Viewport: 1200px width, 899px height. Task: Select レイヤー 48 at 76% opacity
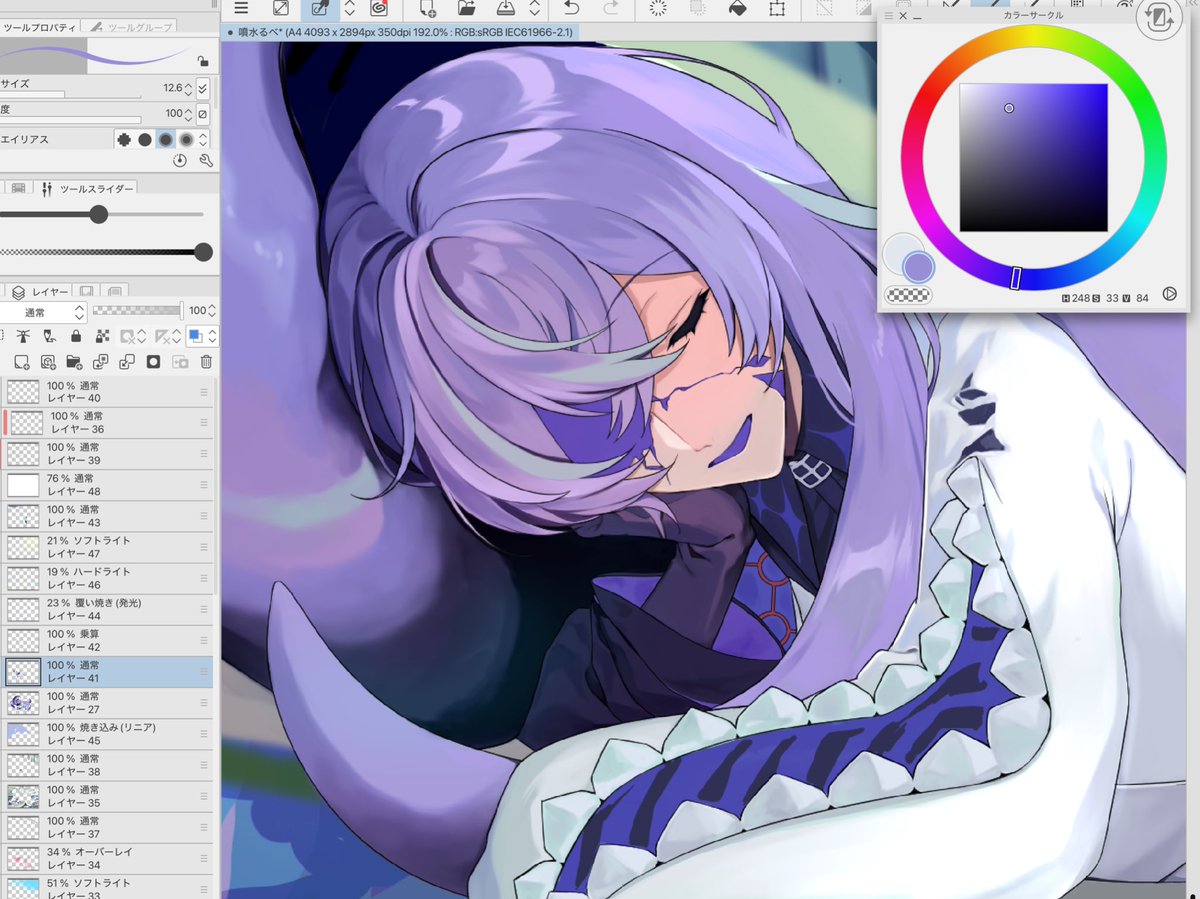tap(108, 485)
